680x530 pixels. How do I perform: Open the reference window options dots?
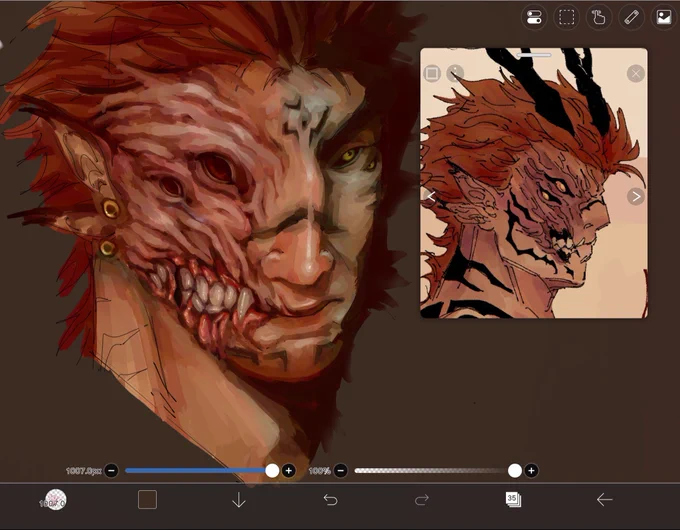(x=455, y=73)
